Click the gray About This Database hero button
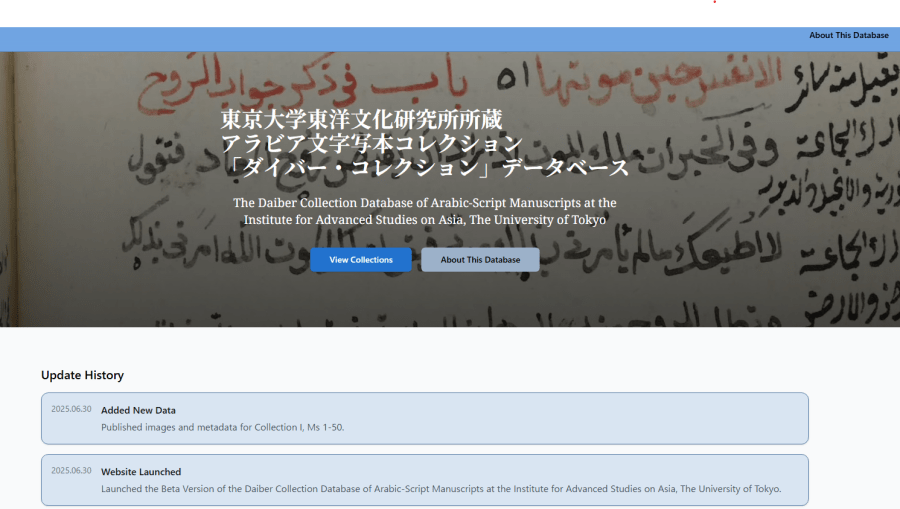Image resolution: width=900 pixels, height=509 pixels. (x=480, y=260)
